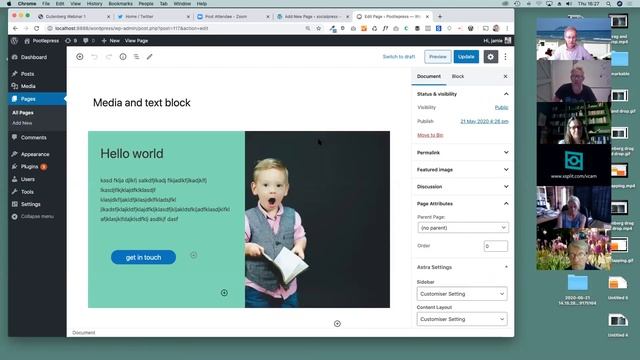Close the settings sidebar with X
The width and height of the screenshot is (640, 360).
pos(505,76)
